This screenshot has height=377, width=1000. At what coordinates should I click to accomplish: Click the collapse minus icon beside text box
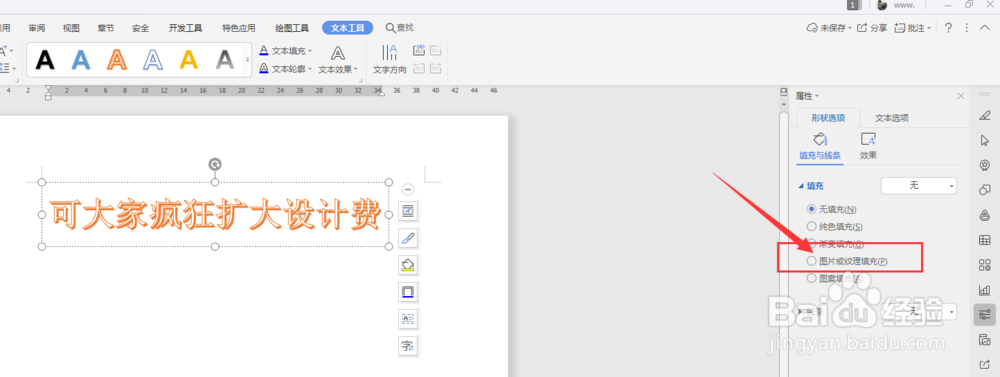[x=408, y=189]
